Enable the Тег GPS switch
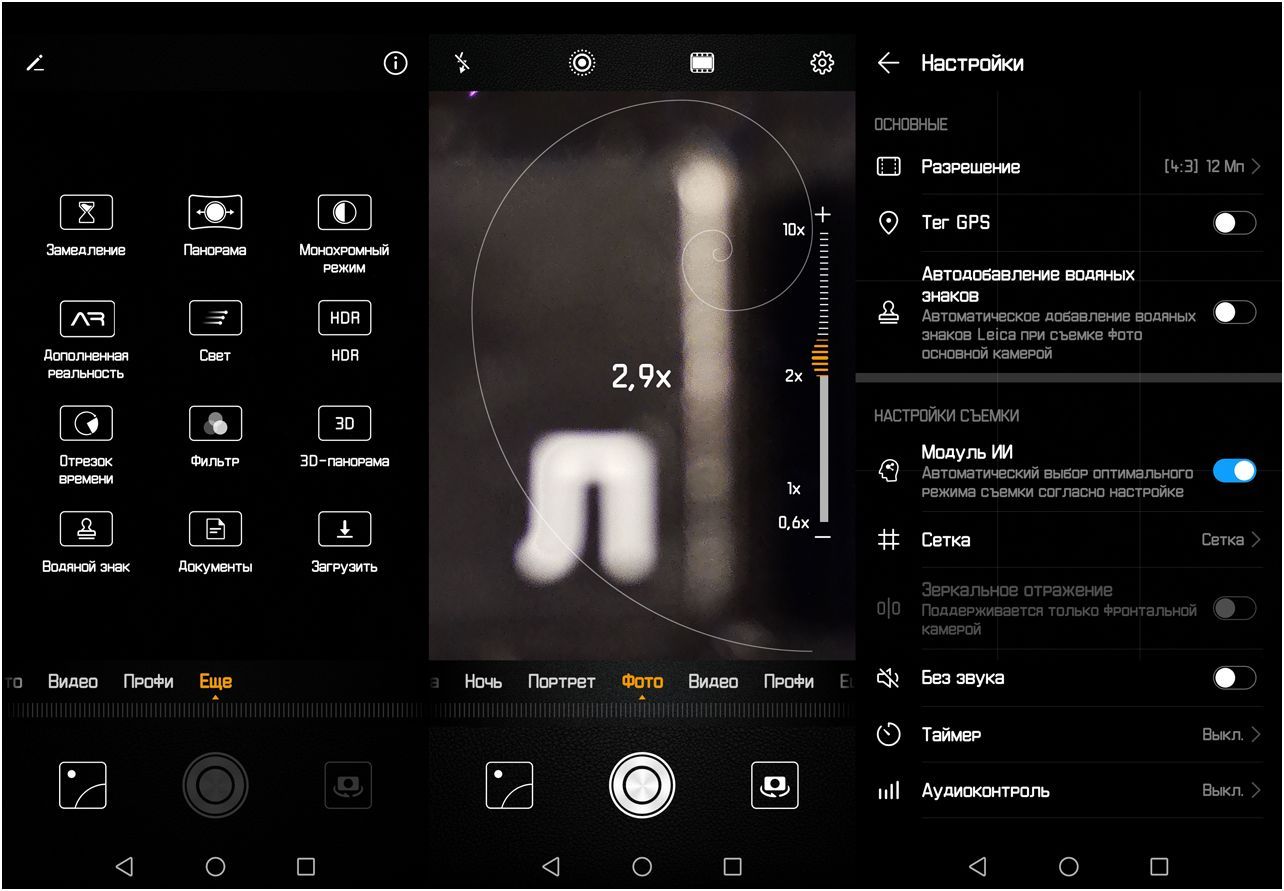The height and width of the screenshot is (891, 1284). tap(1234, 223)
